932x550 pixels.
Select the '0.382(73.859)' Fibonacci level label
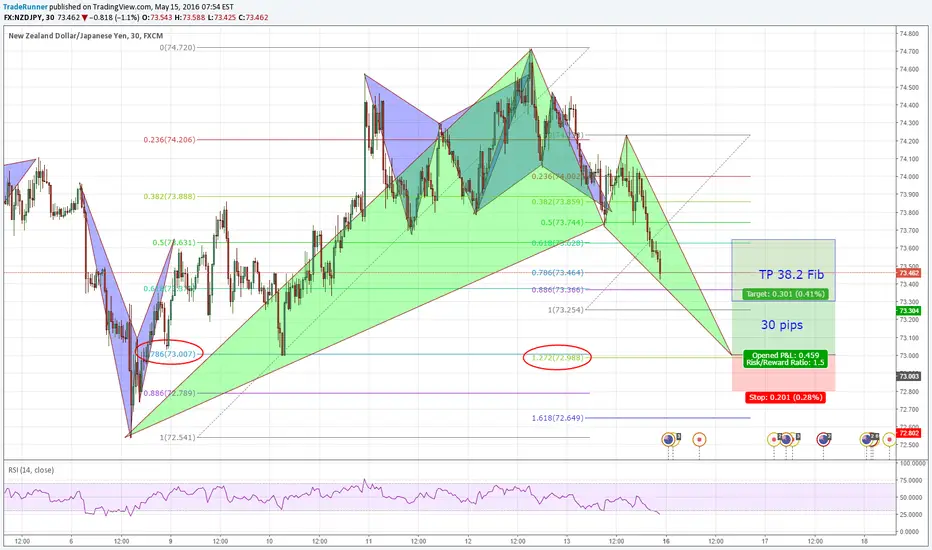tap(558, 202)
